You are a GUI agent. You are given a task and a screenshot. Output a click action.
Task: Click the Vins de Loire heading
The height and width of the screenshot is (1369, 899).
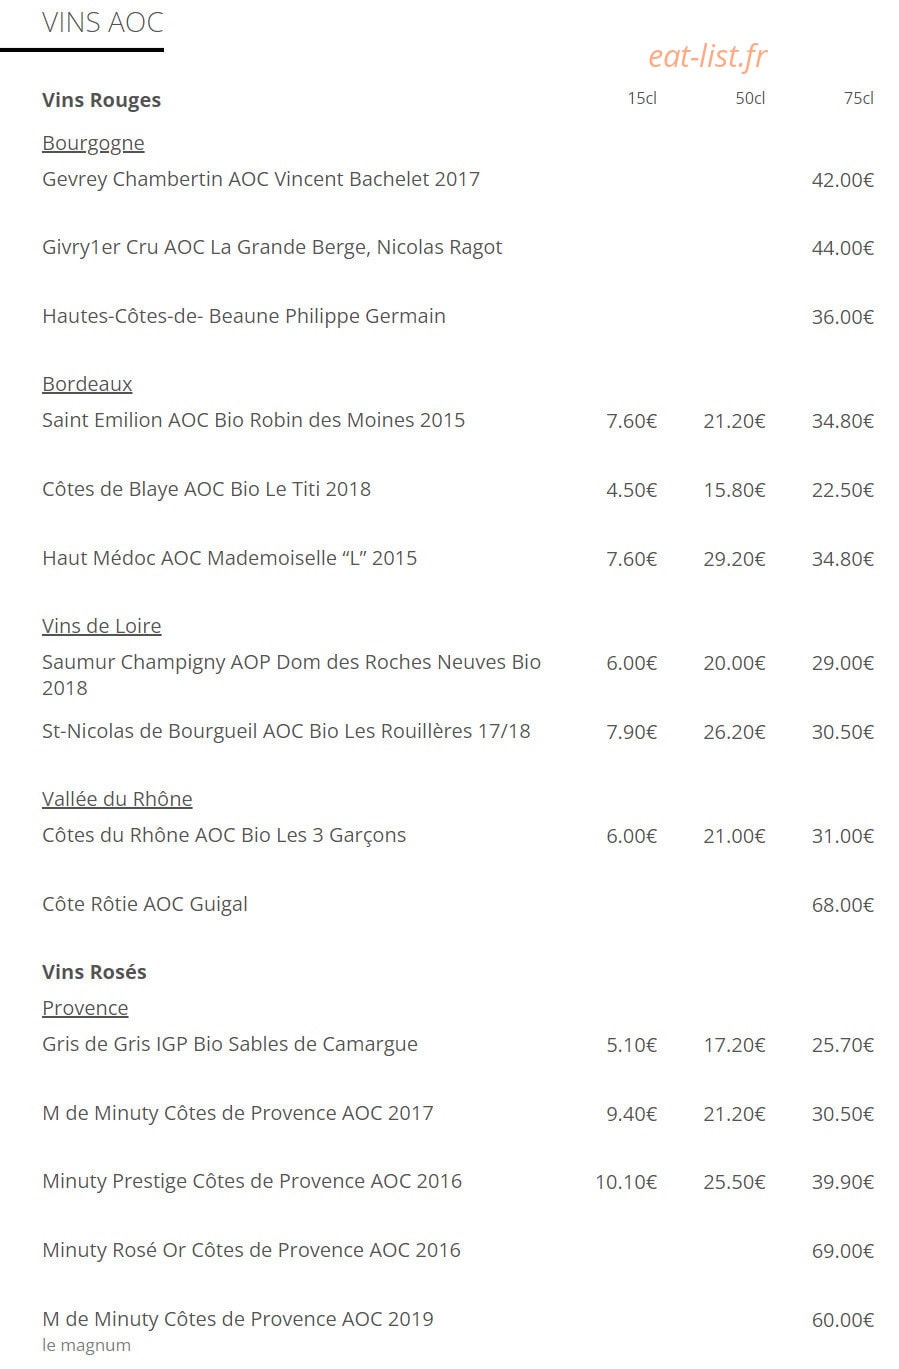[102, 626]
